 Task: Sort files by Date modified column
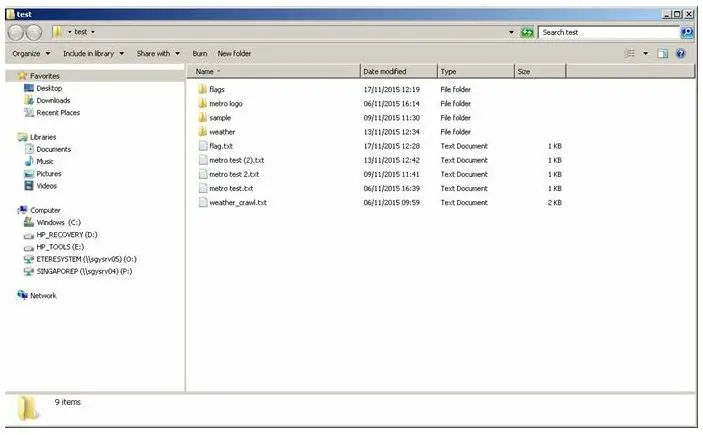[385, 72]
